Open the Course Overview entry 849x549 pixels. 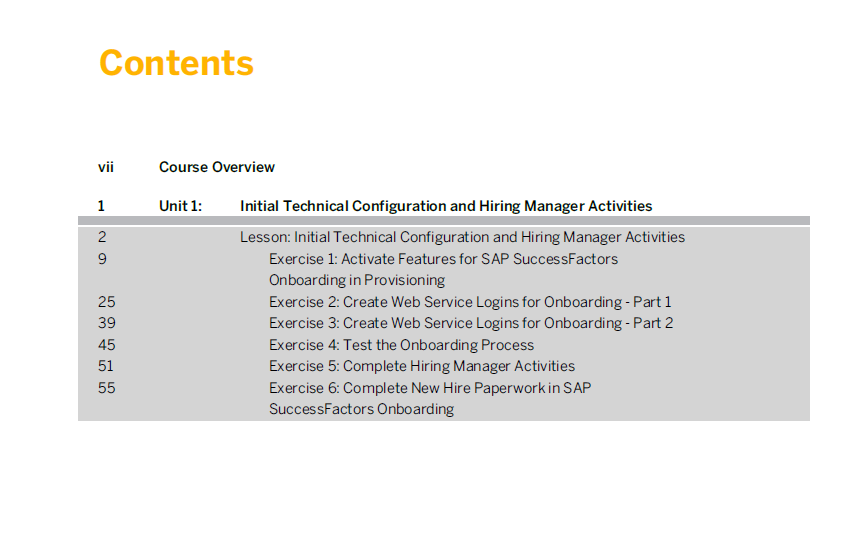tap(217, 167)
